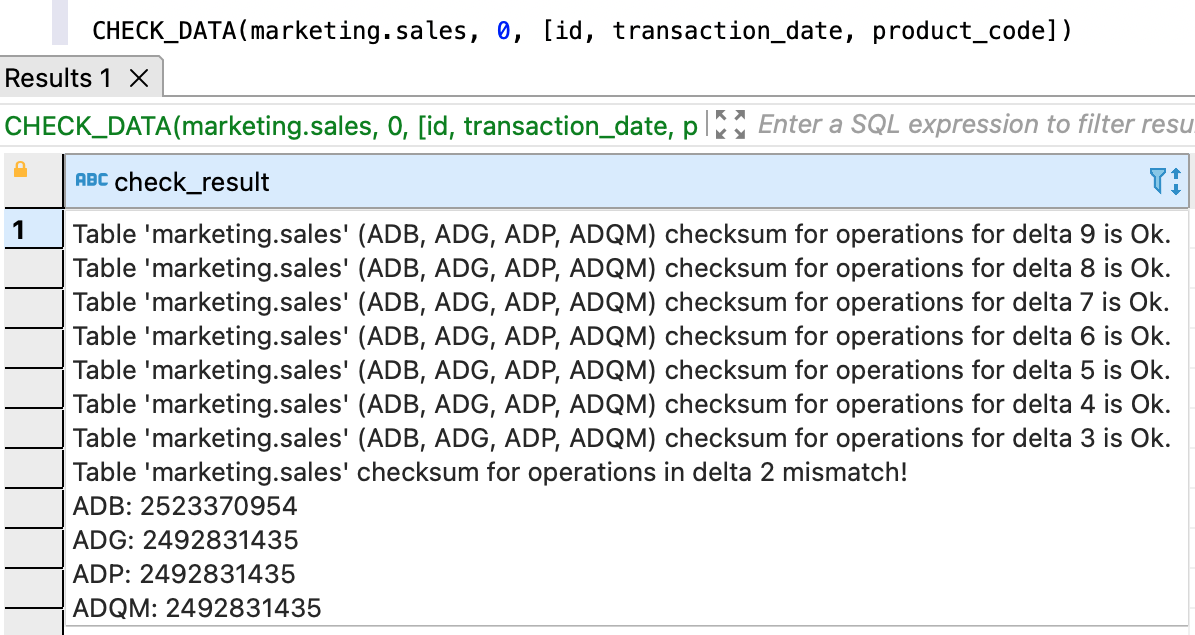Select the Results 1 tab
Viewport: 1195px width, 635px height.
[58, 78]
